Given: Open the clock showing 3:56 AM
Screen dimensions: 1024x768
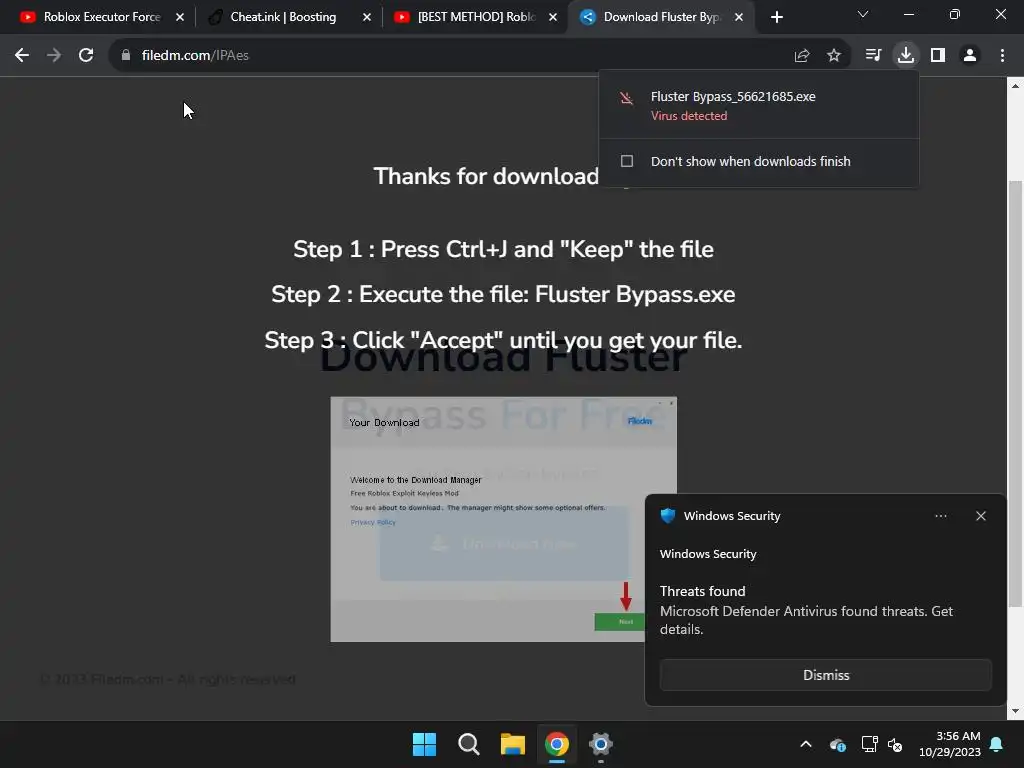Looking at the screenshot, I should pyautogui.click(x=950, y=744).
